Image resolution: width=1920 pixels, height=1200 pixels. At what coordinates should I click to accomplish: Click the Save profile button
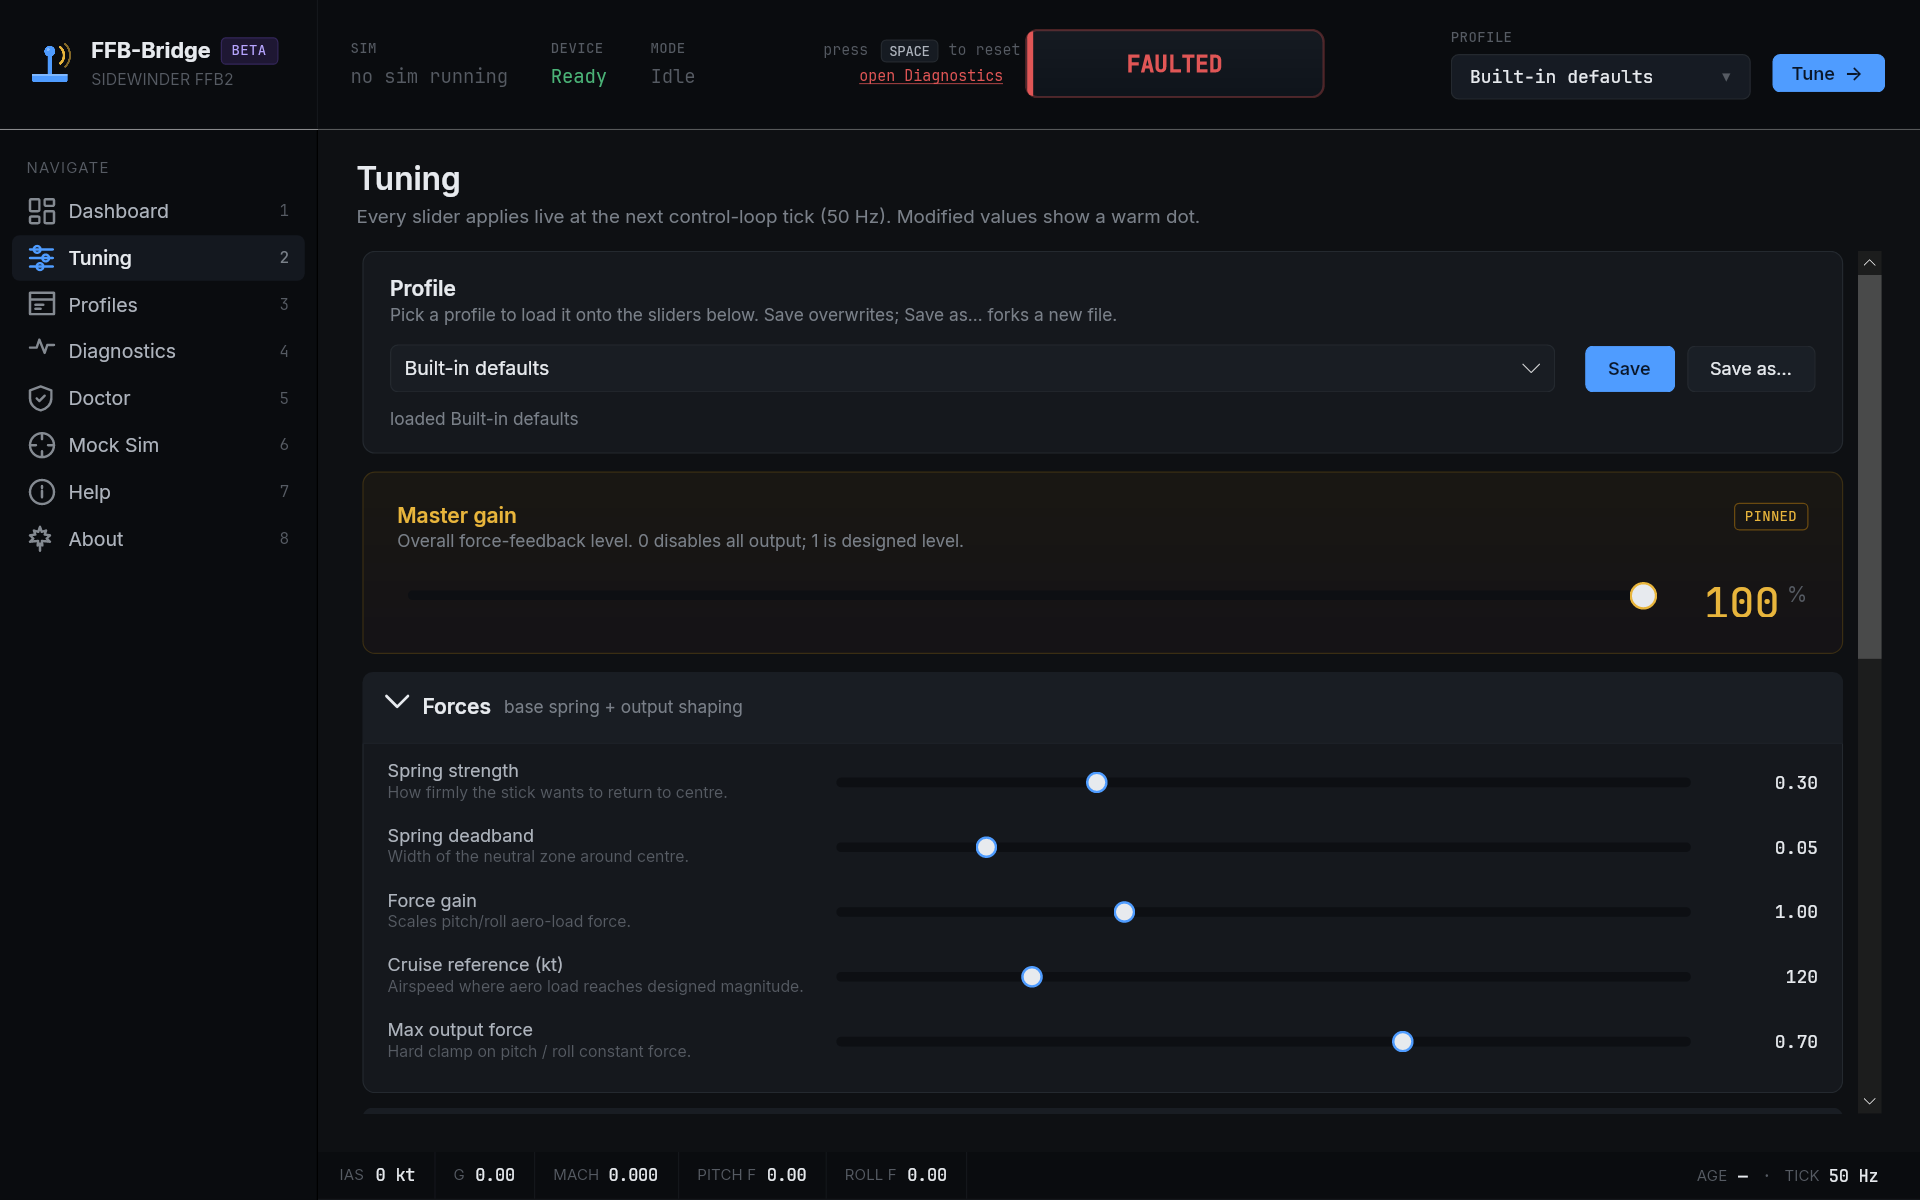coord(1628,369)
